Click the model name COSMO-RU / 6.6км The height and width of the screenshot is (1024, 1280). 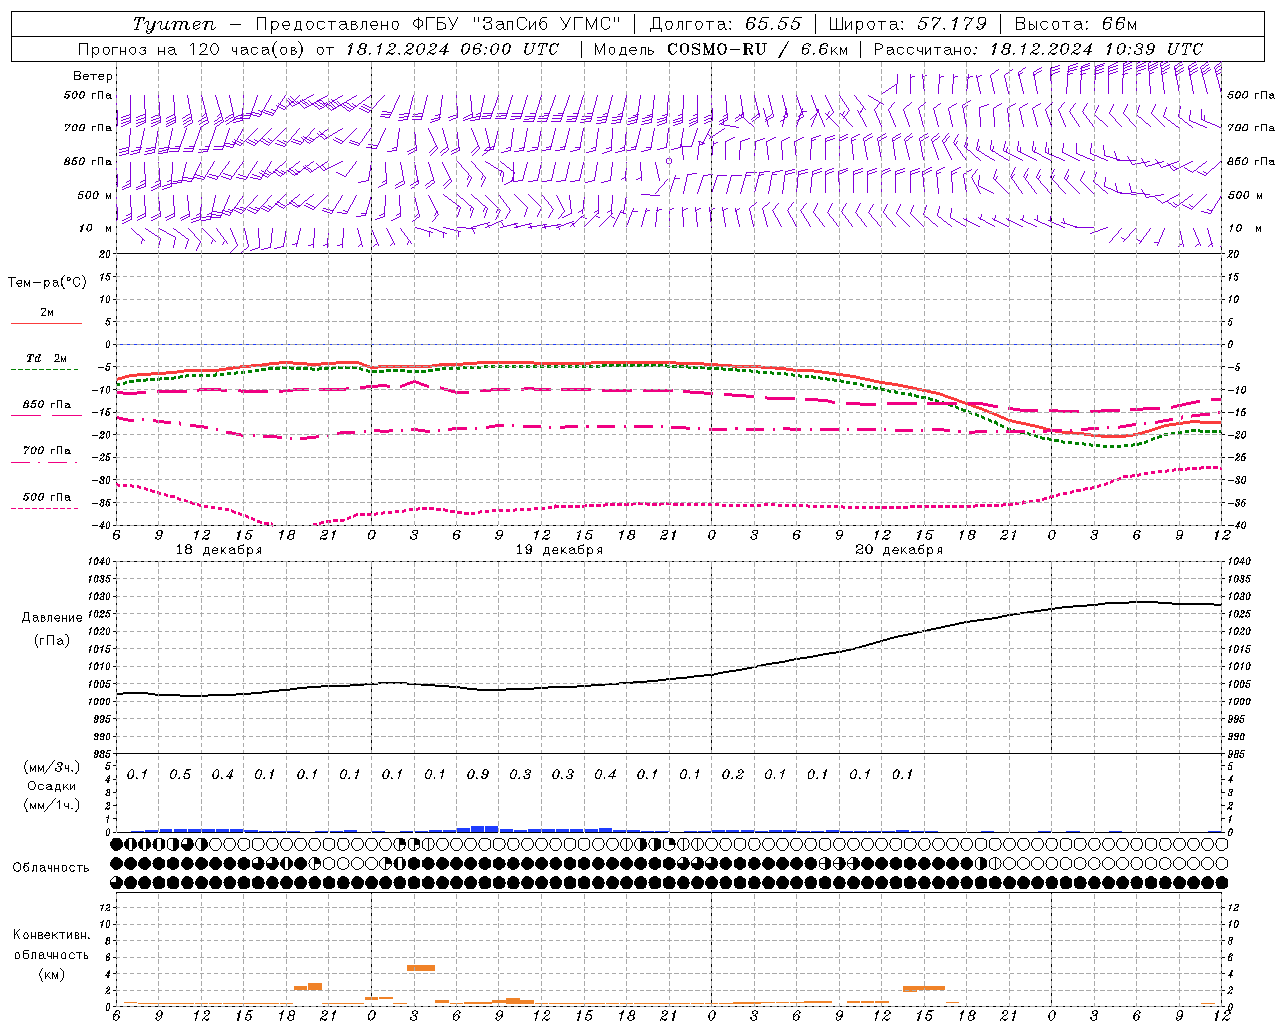757,49
